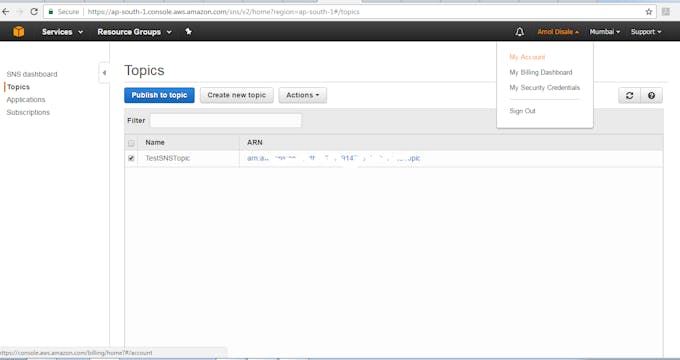Uncheck the TestSNSTopic row checkbox
The width and height of the screenshot is (680, 360).
pyautogui.click(x=131, y=158)
